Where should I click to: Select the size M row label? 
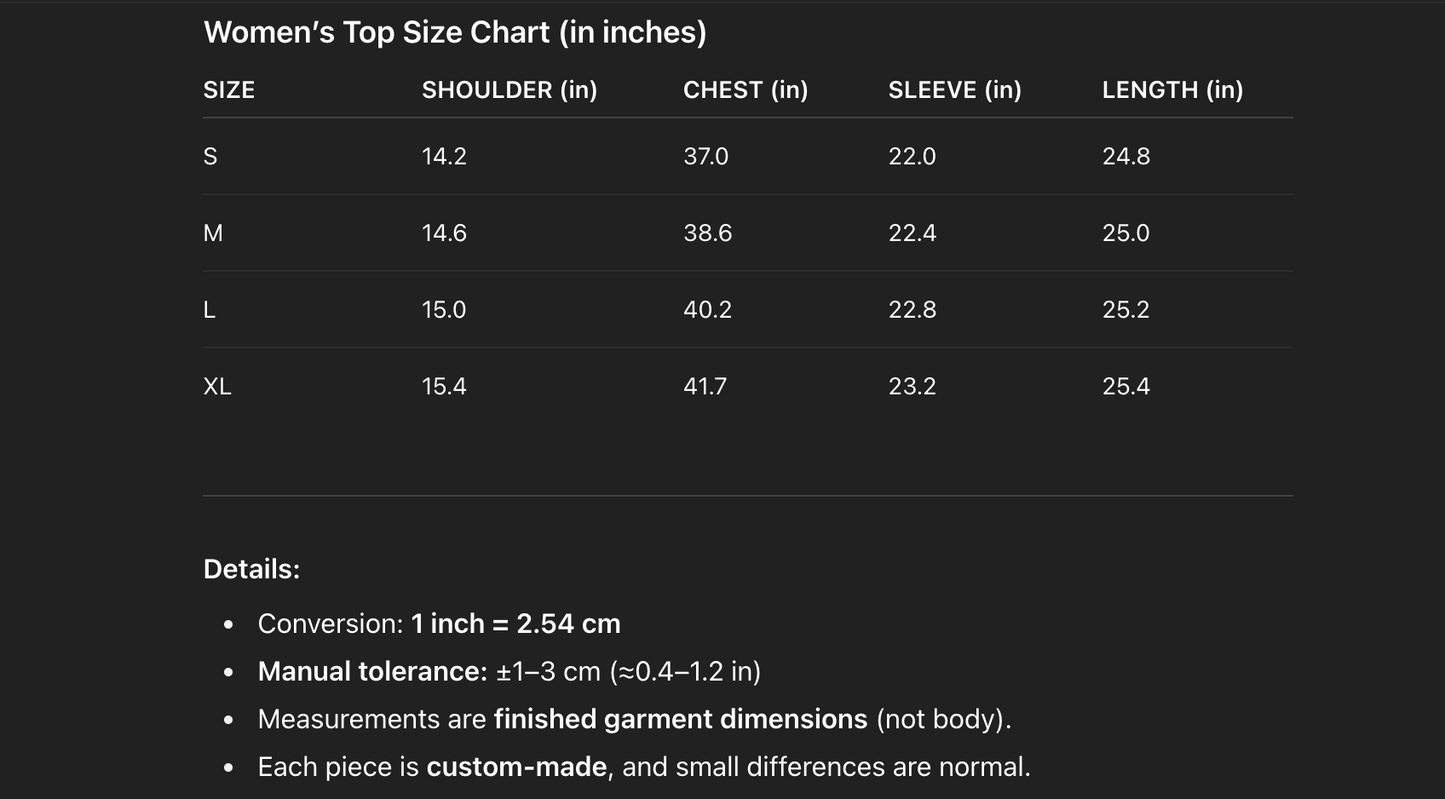click(213, 233)
